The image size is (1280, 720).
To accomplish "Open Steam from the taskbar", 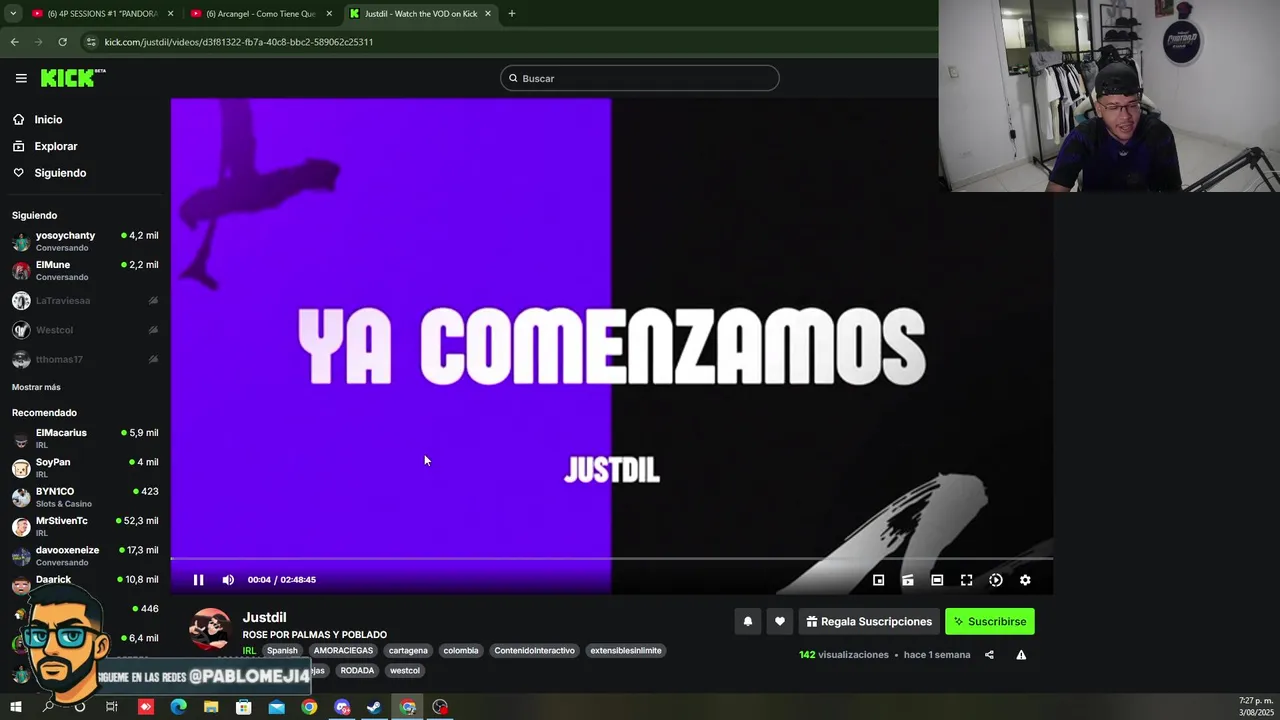I will point(374,707).
